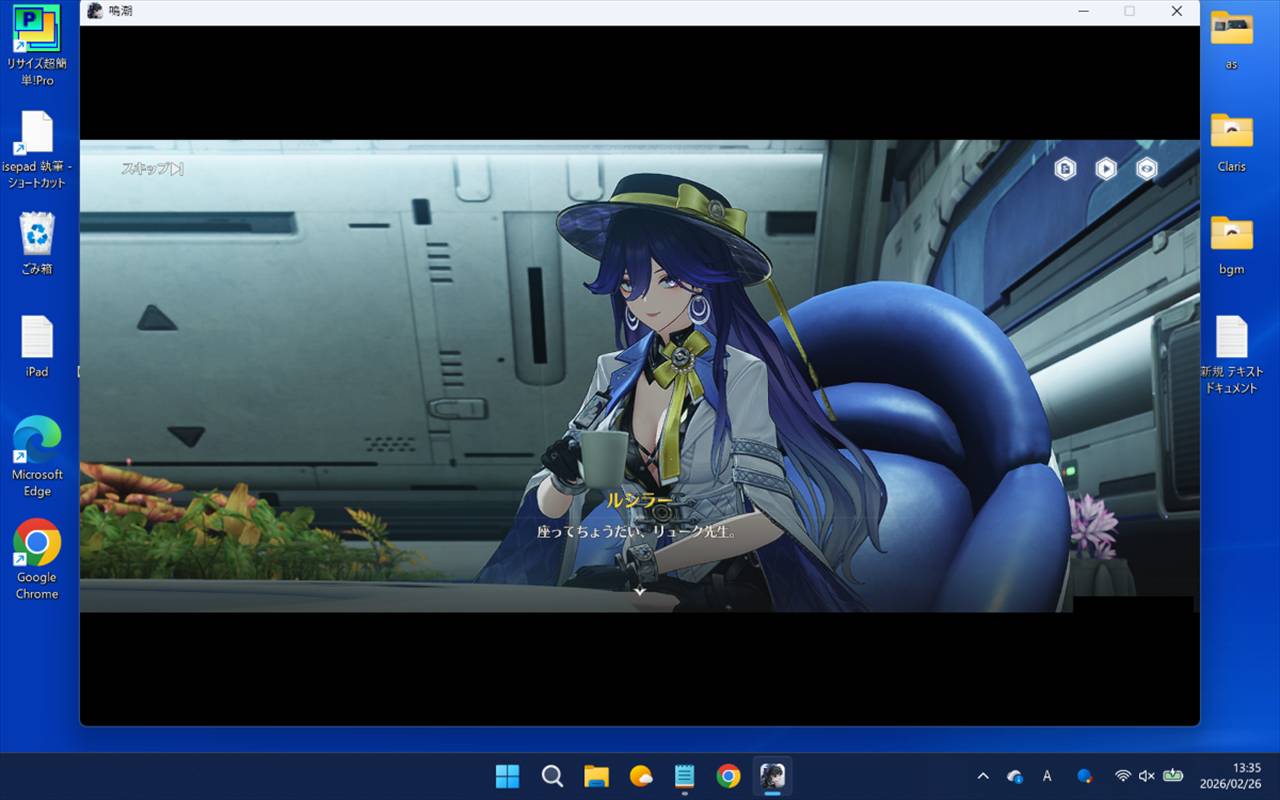Toggle dialogue auto-play
Screen dimensions: 1280x800
point(1105,169)
